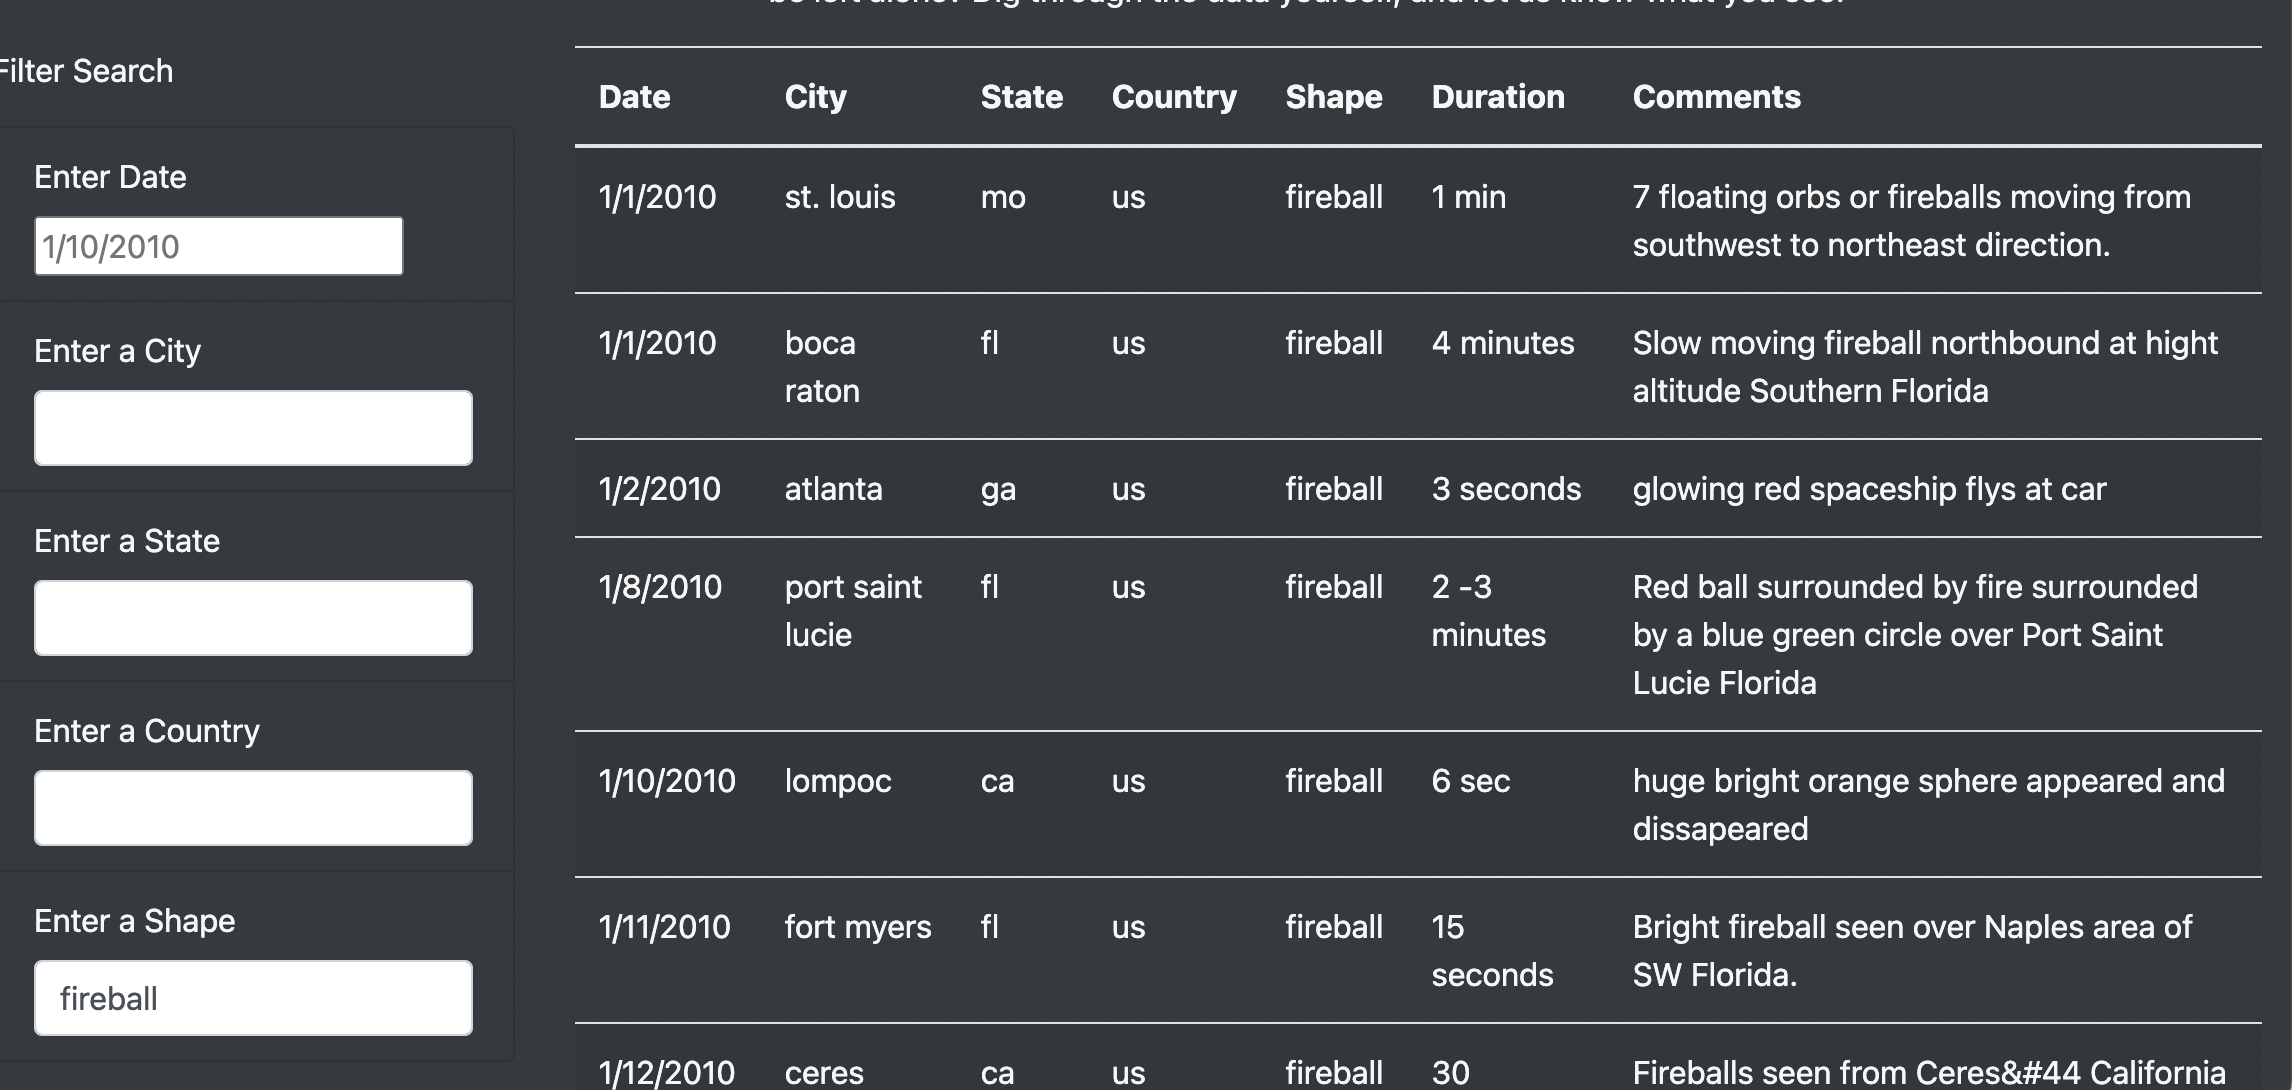Image resolution: width=2292 pixels, height=1090 pixels.
Task: Click the Enter Date input field
Action: tap(219, 246)
